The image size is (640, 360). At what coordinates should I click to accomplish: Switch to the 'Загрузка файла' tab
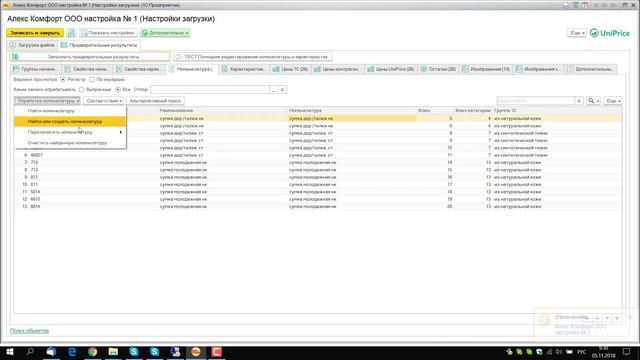[x=32, y=45]
